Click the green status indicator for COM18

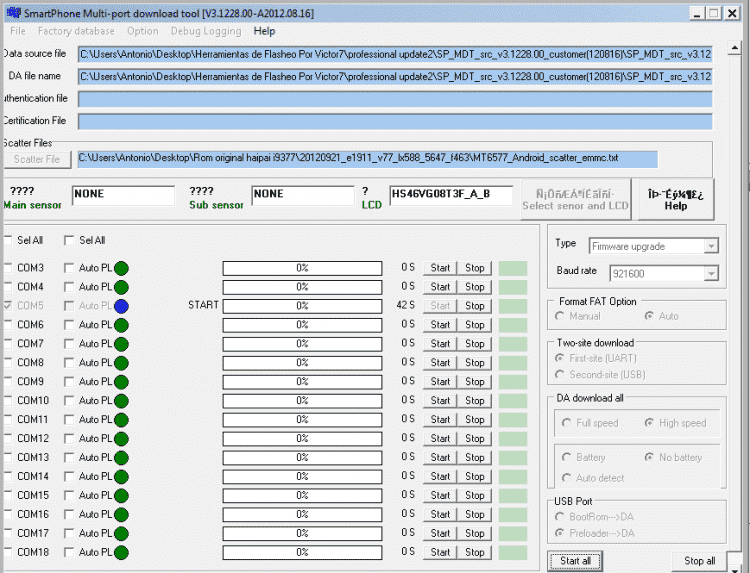pos(121,552)
